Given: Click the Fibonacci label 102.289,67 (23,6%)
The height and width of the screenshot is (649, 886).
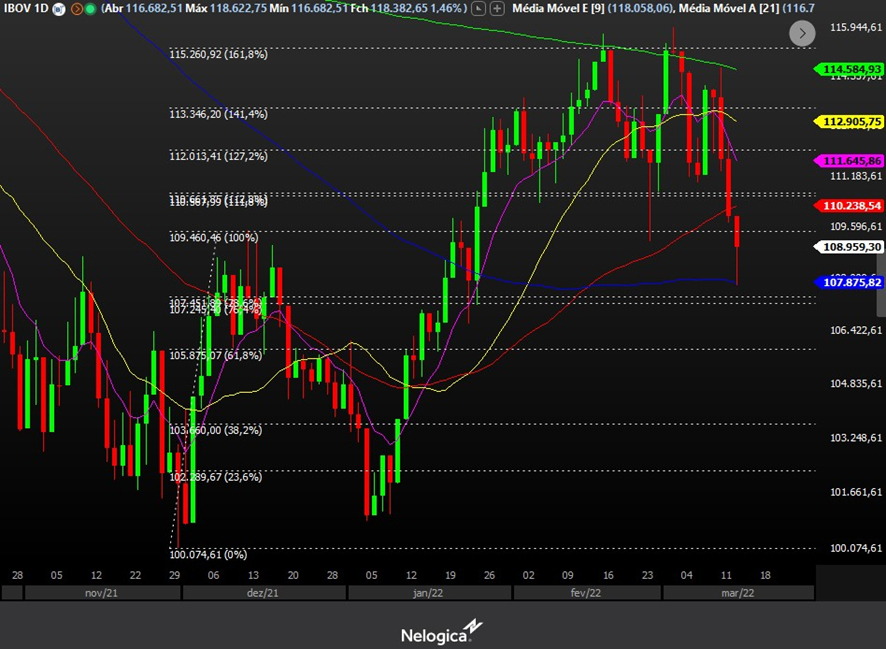Looking at the screenshot, I should pyautogui.click(x=215, y=477).
